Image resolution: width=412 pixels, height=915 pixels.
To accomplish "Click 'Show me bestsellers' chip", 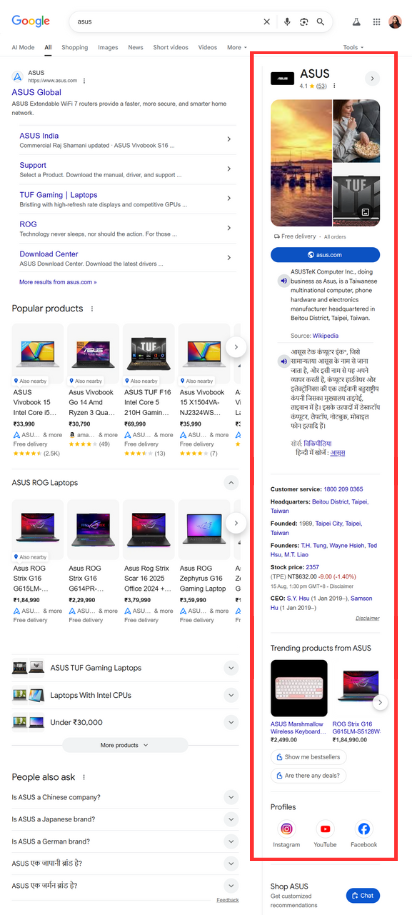I will (308, 757).
